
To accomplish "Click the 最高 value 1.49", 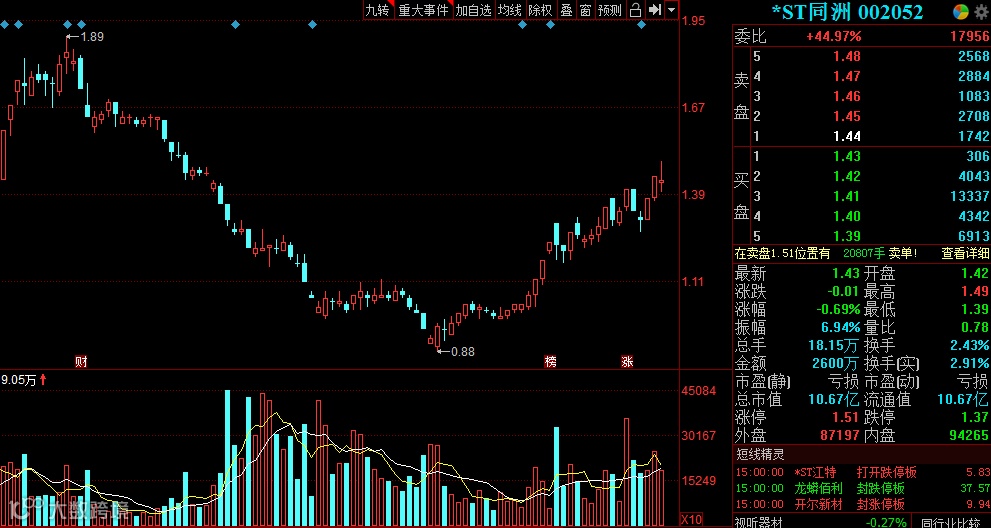I will click(x=975, y=292).
